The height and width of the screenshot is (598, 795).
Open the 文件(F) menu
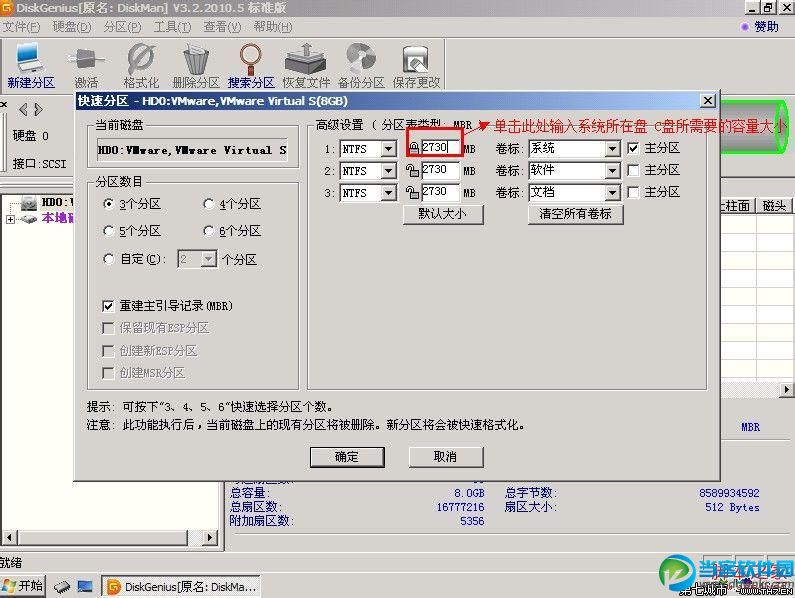tap(21, 27)
